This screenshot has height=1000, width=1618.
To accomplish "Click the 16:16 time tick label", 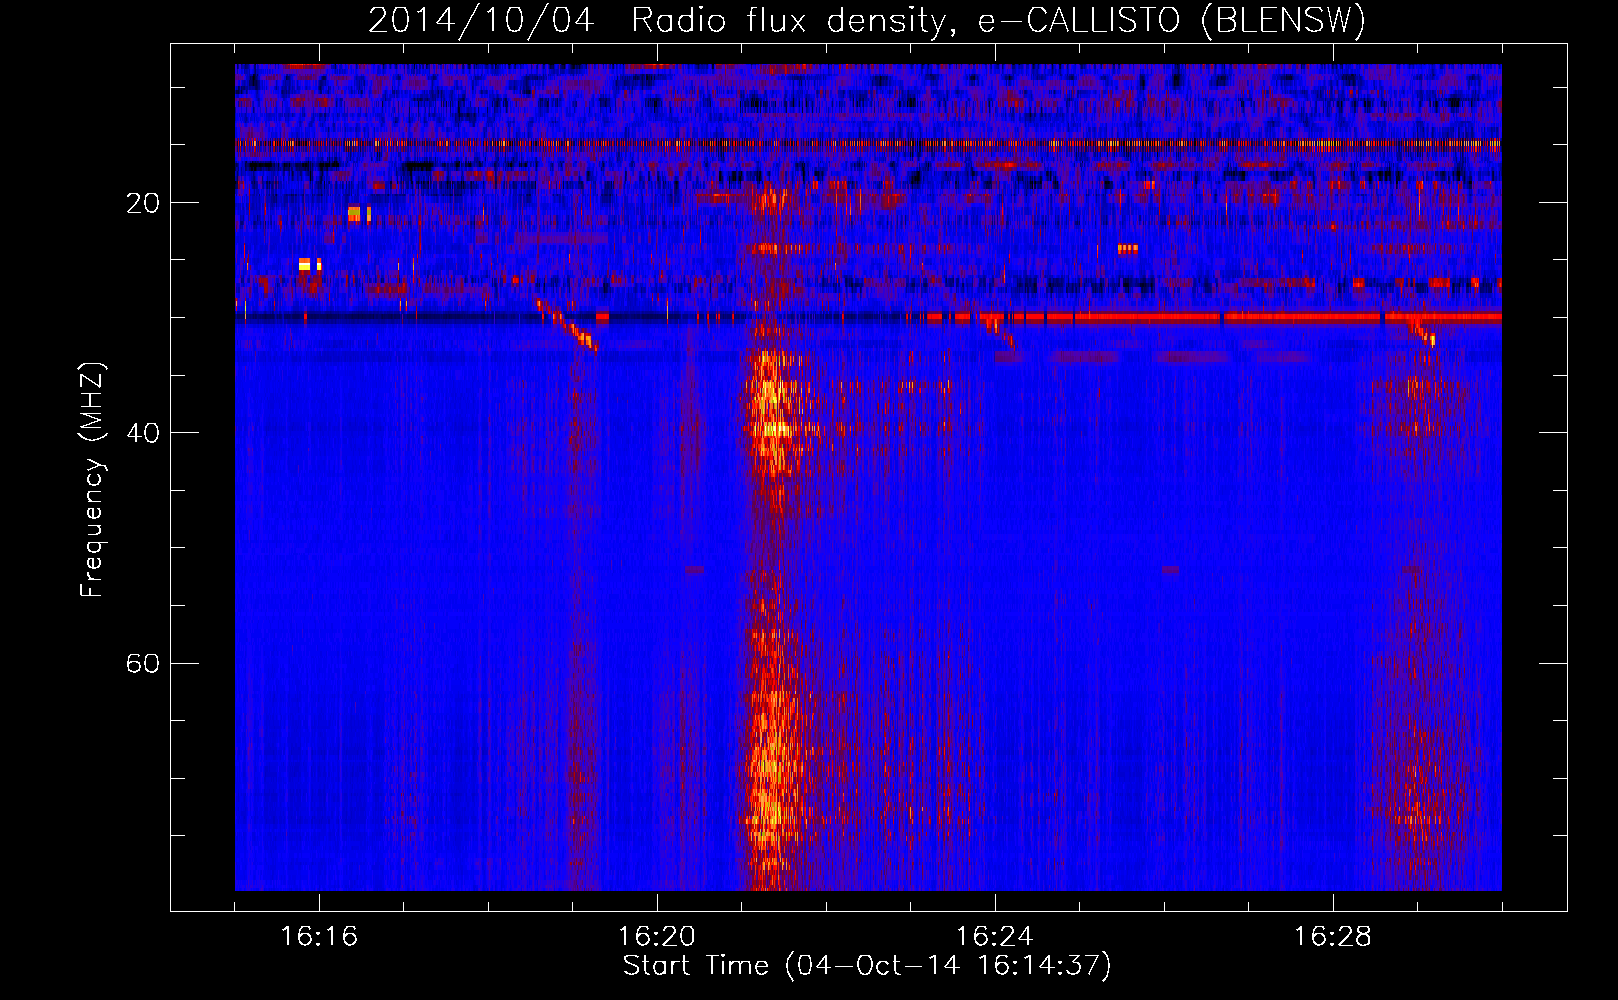I will pos(319,936).
